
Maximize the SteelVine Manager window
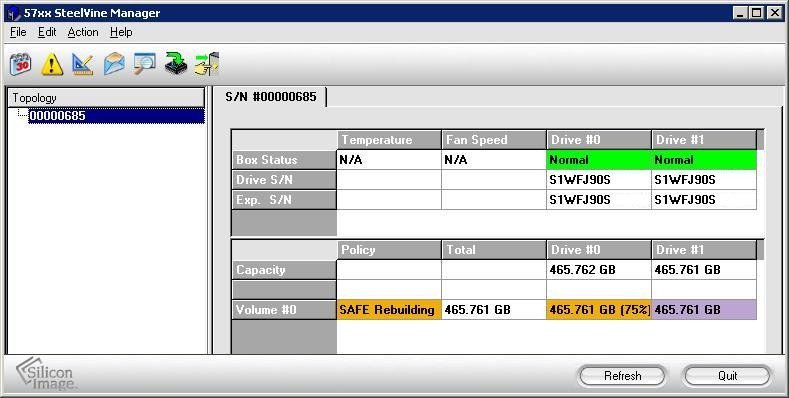click(x=756, y=13)
